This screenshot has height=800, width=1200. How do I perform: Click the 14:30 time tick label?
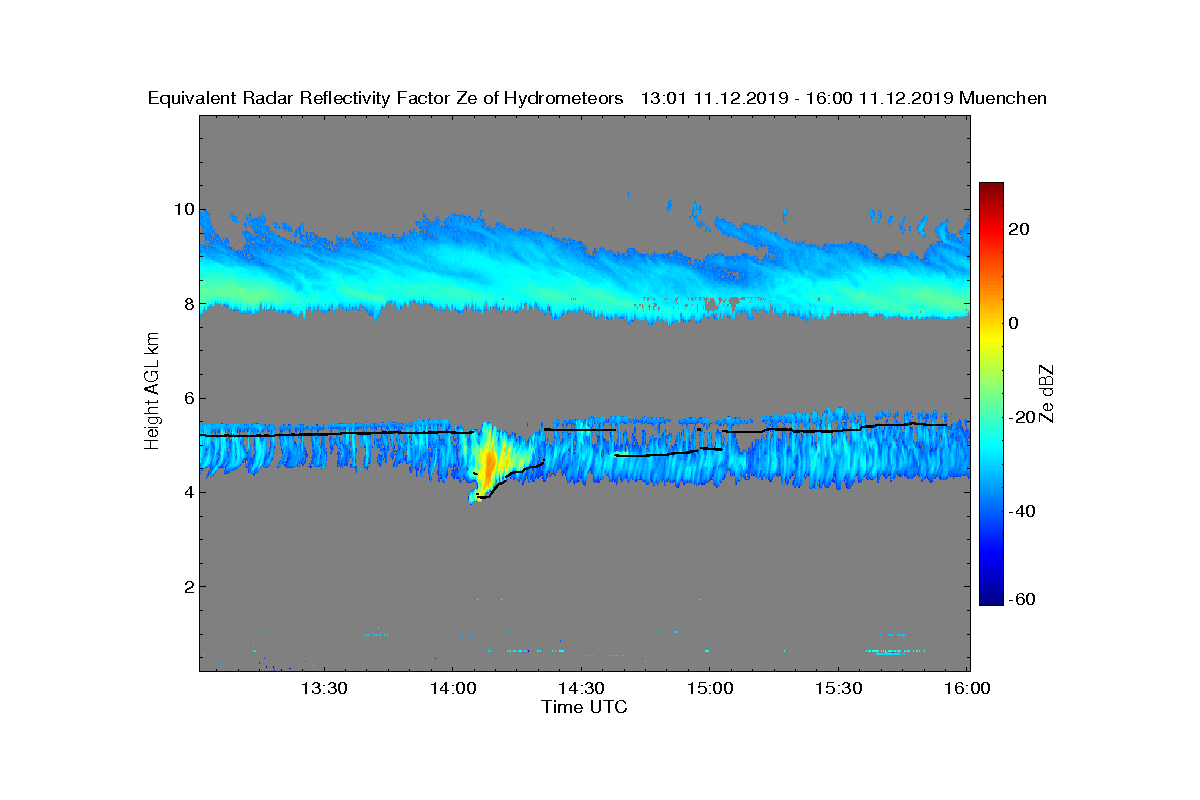point(581,688)
